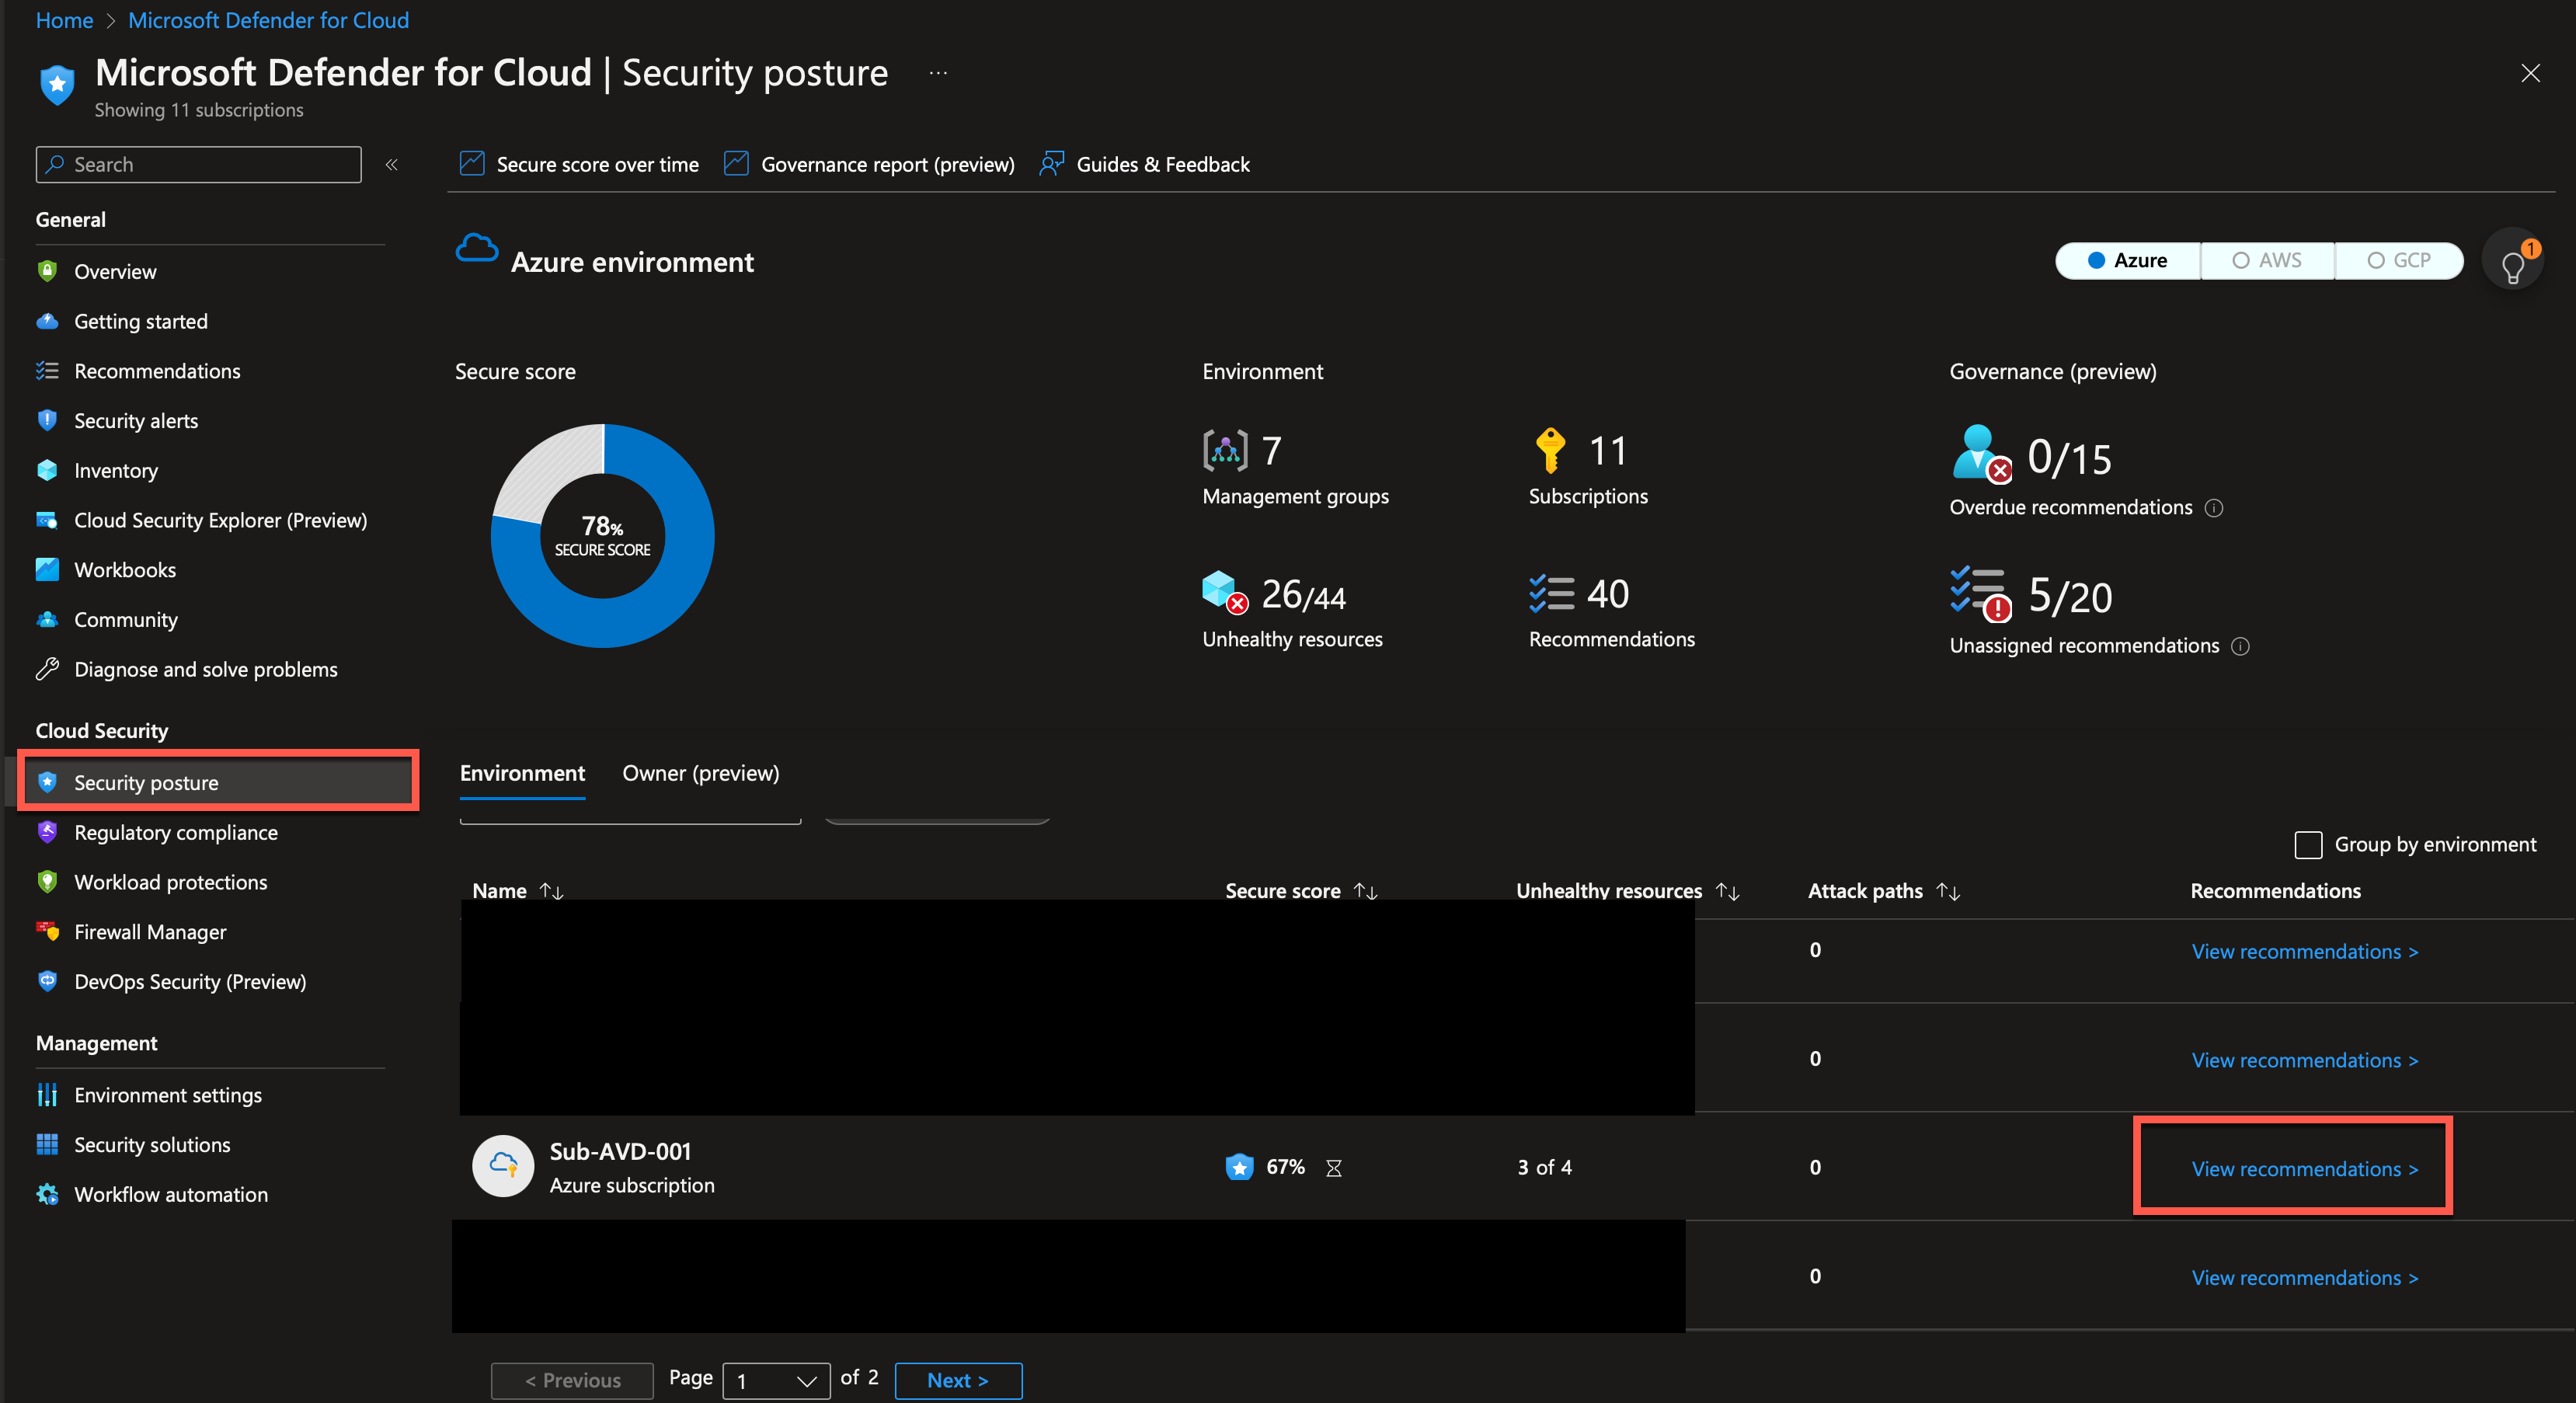The width and height of the screenshot is (2576, 1403).
Task: Select Security posture in sidebar
Action: coord(218,782)
